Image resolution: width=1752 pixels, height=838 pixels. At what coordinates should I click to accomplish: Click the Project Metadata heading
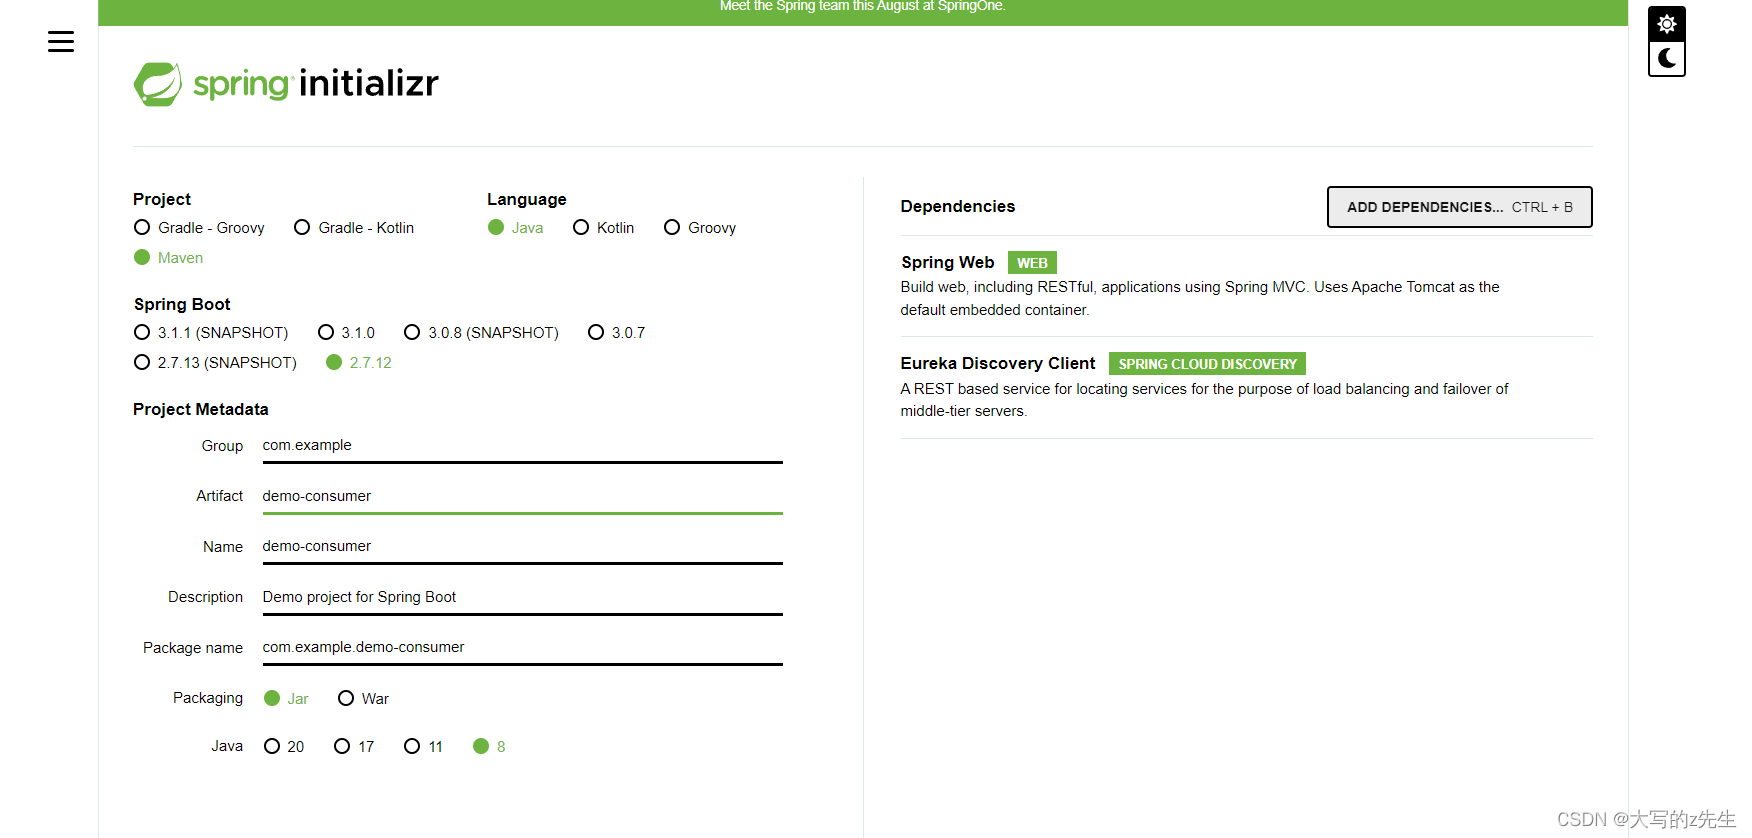click(200, 409)
